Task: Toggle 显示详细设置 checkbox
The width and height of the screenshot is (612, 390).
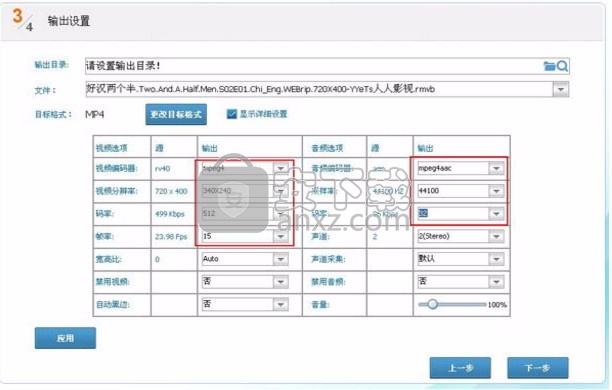Action: (231, 114)
